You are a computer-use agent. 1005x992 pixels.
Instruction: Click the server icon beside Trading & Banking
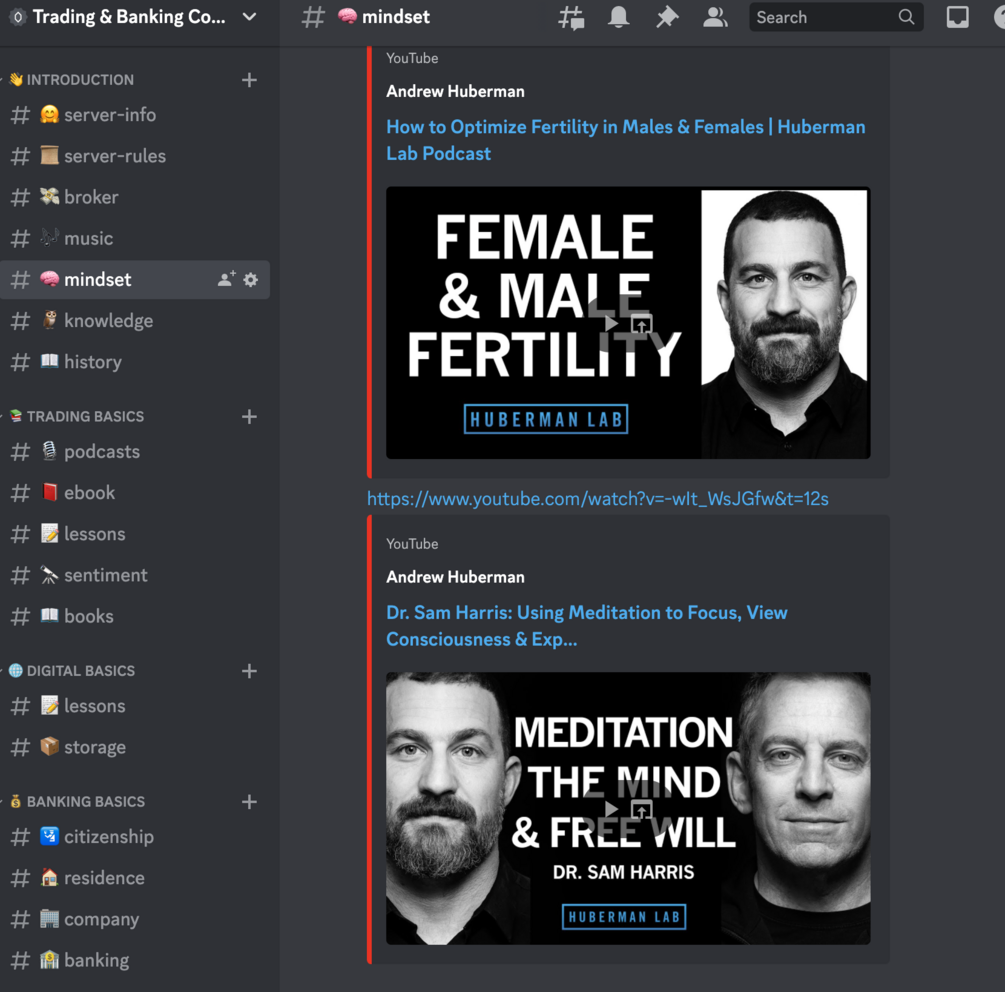18,17
